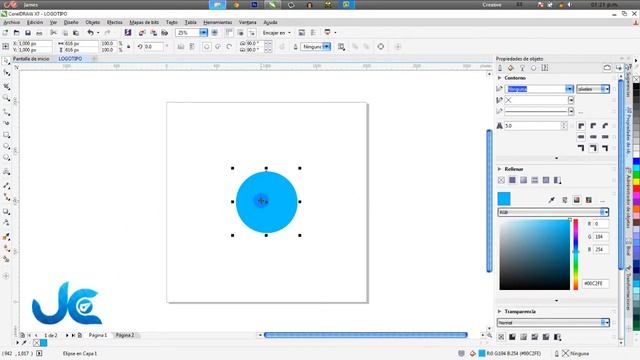
Task: Open the Herramientas menu
Action: click(218, 22)
